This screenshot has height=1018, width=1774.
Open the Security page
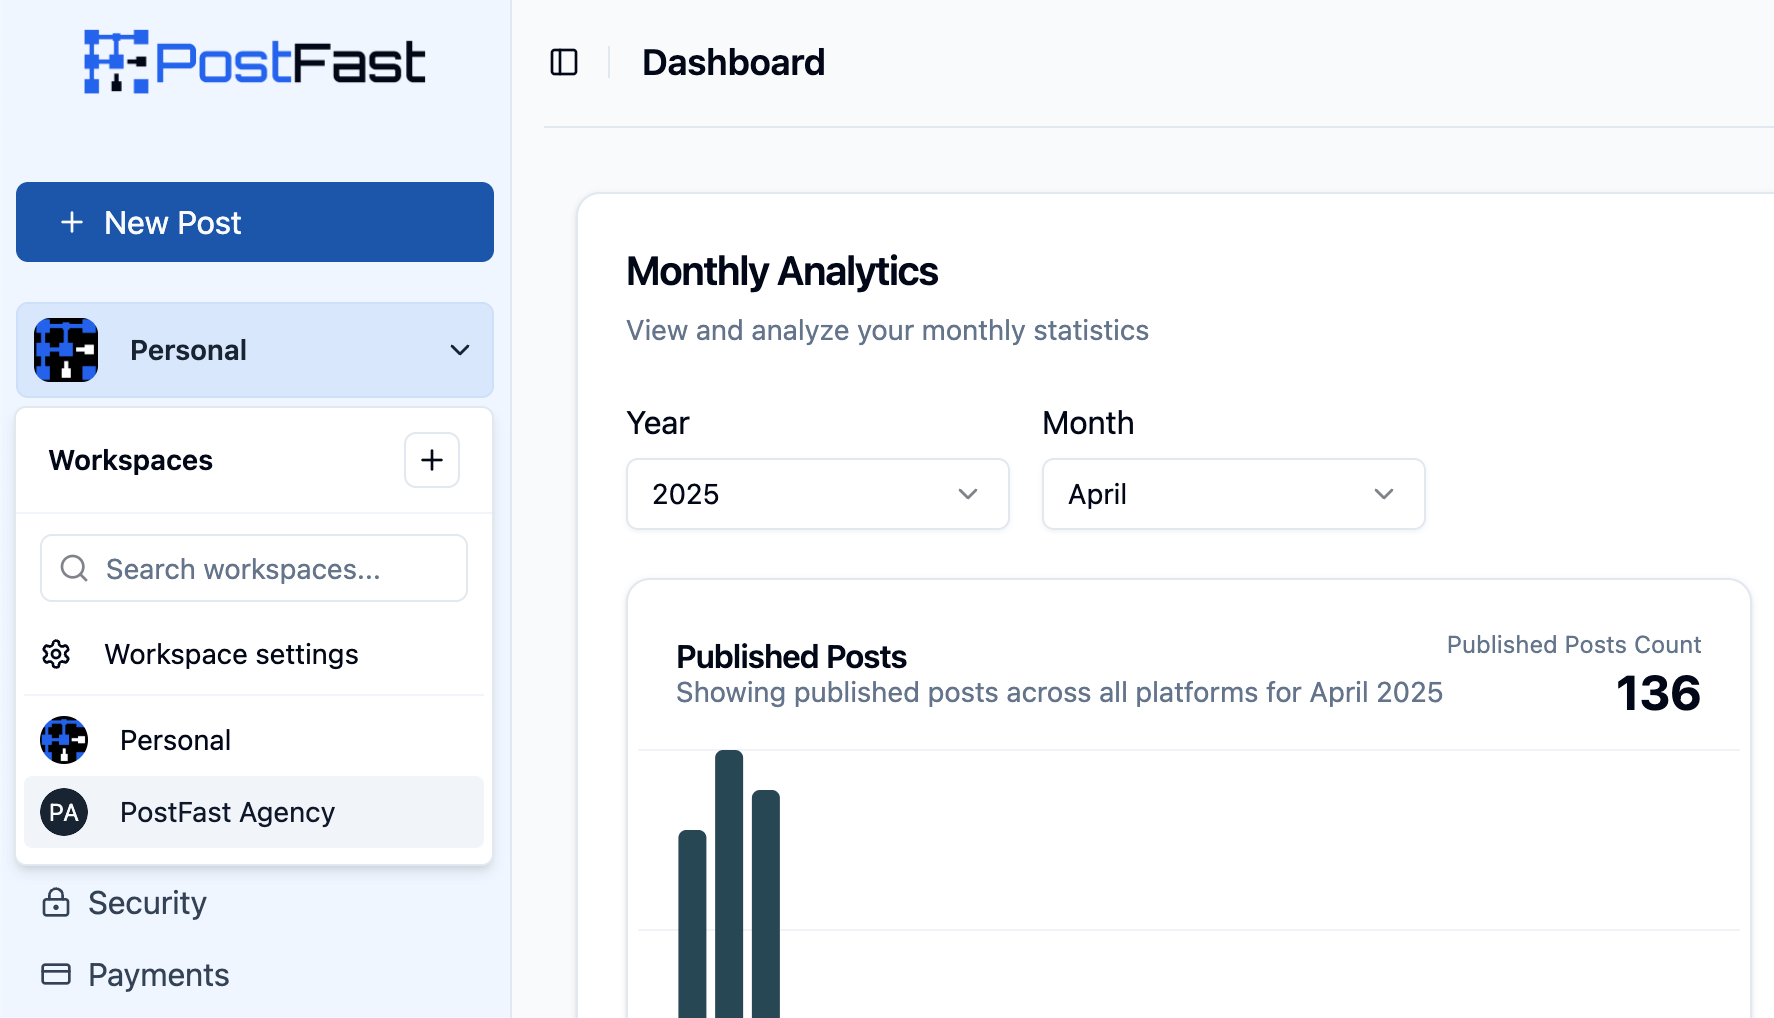pos(124,903)
